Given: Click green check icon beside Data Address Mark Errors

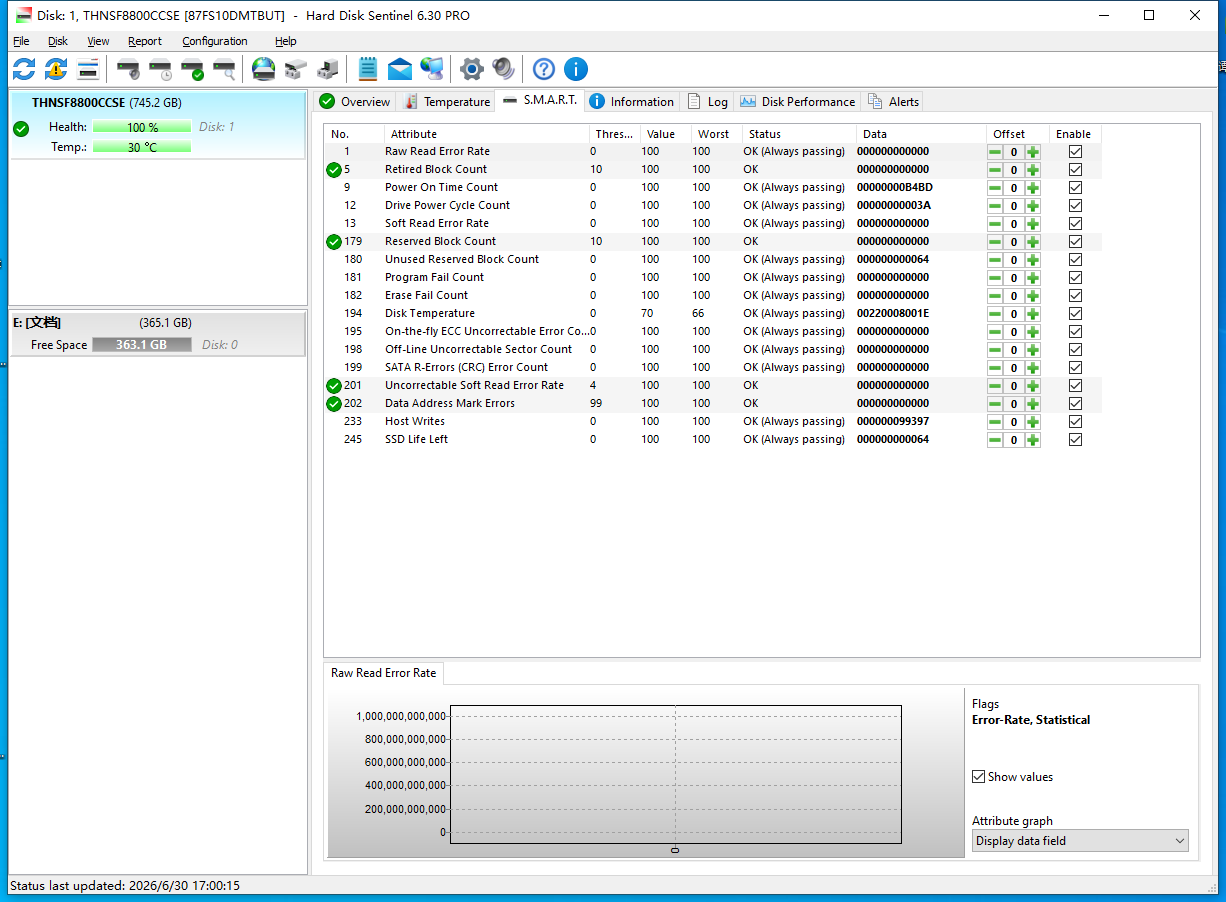Looking at the screenshot, I should (334, 404).
